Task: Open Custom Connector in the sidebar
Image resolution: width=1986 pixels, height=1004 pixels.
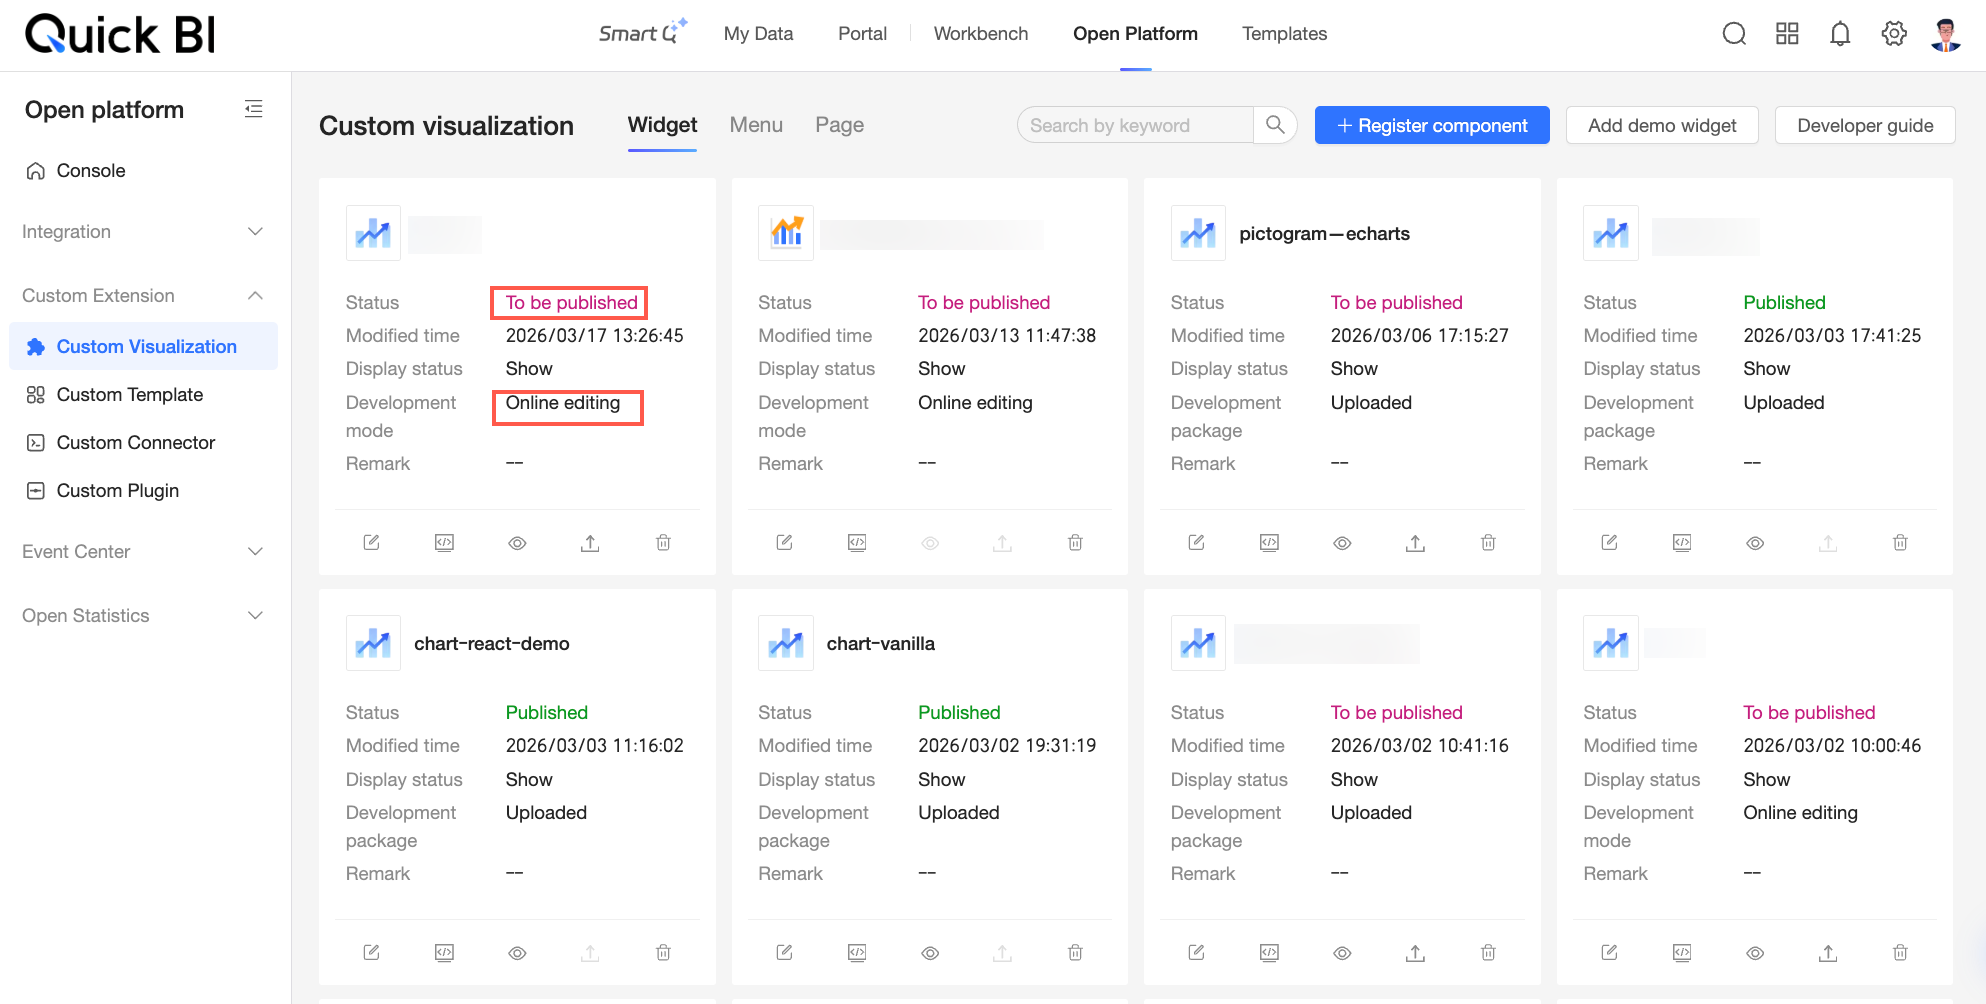Action: (x=144, y=443)
